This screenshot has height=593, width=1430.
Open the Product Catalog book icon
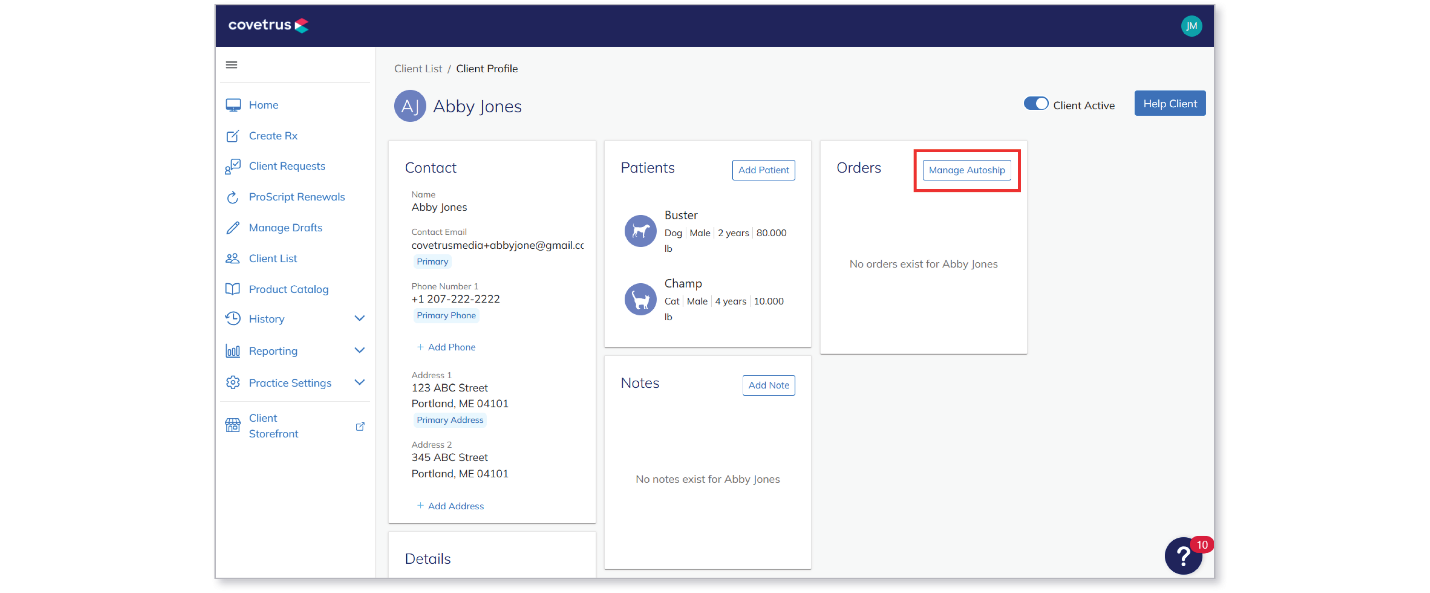tap(233, 289)
